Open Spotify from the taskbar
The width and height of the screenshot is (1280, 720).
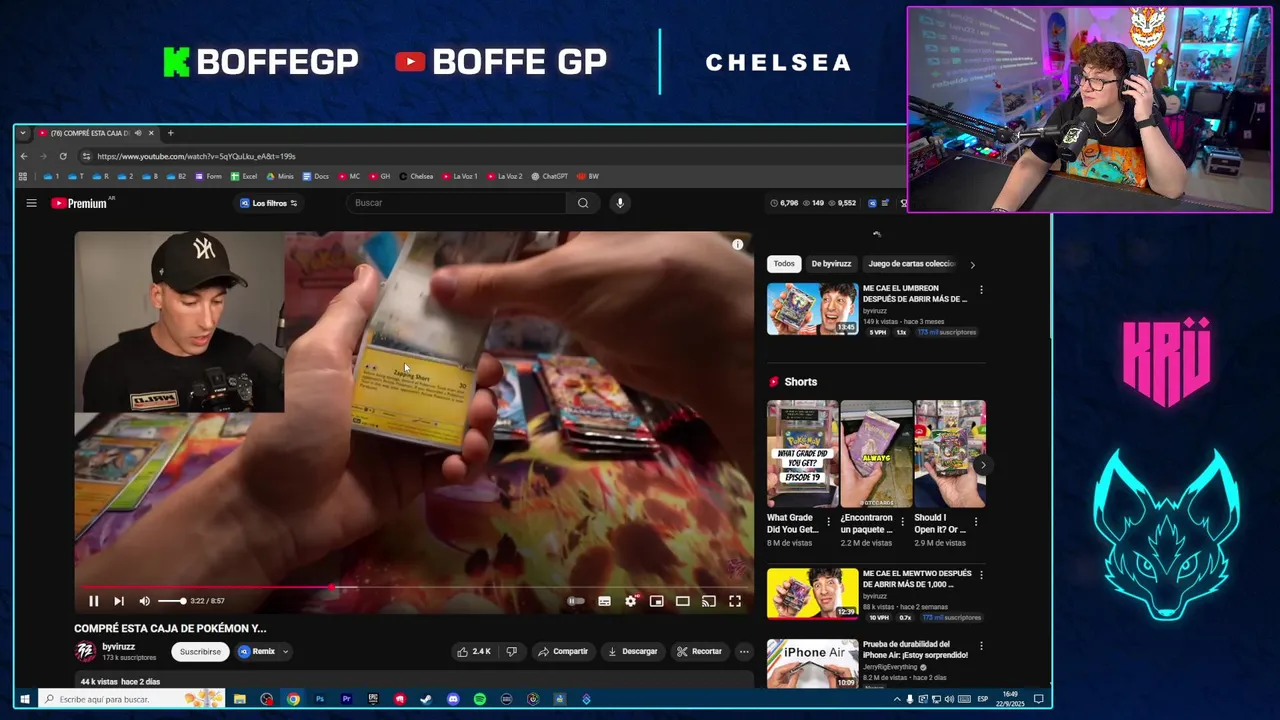pos(480,699)
